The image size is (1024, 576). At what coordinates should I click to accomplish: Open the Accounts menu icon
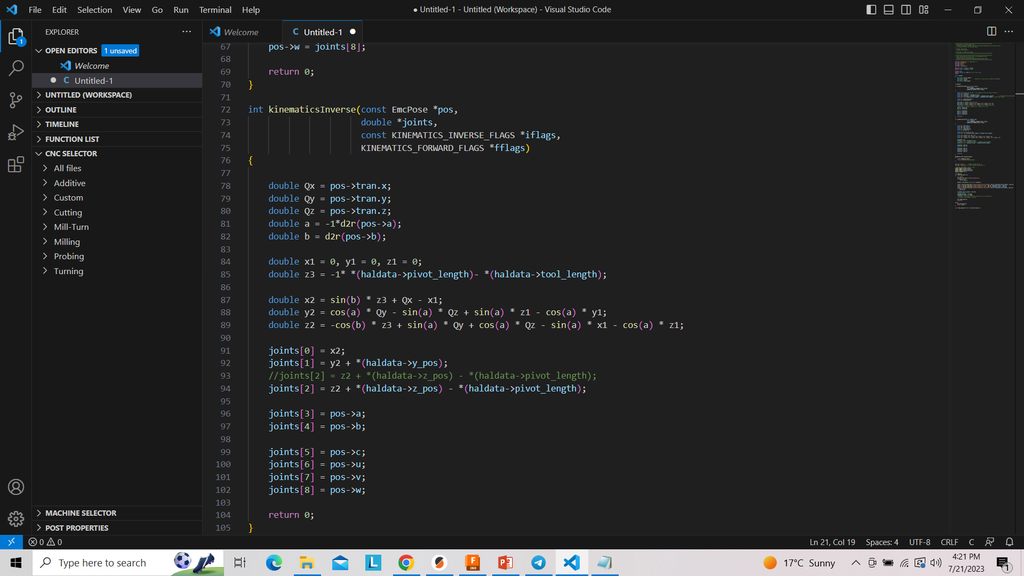(x=16, y=487)
